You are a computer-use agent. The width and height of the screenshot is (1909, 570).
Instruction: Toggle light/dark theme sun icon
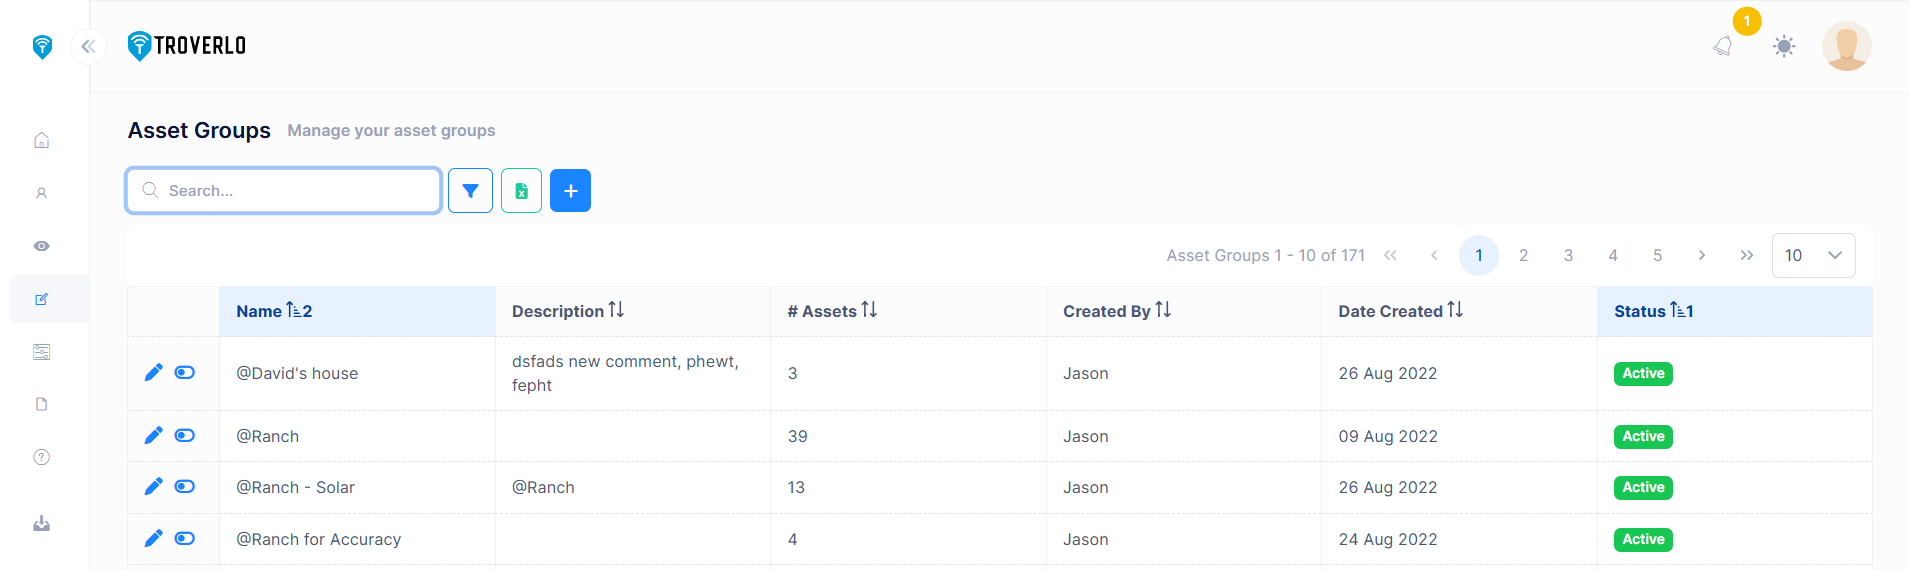click(x=1784, y=46)
